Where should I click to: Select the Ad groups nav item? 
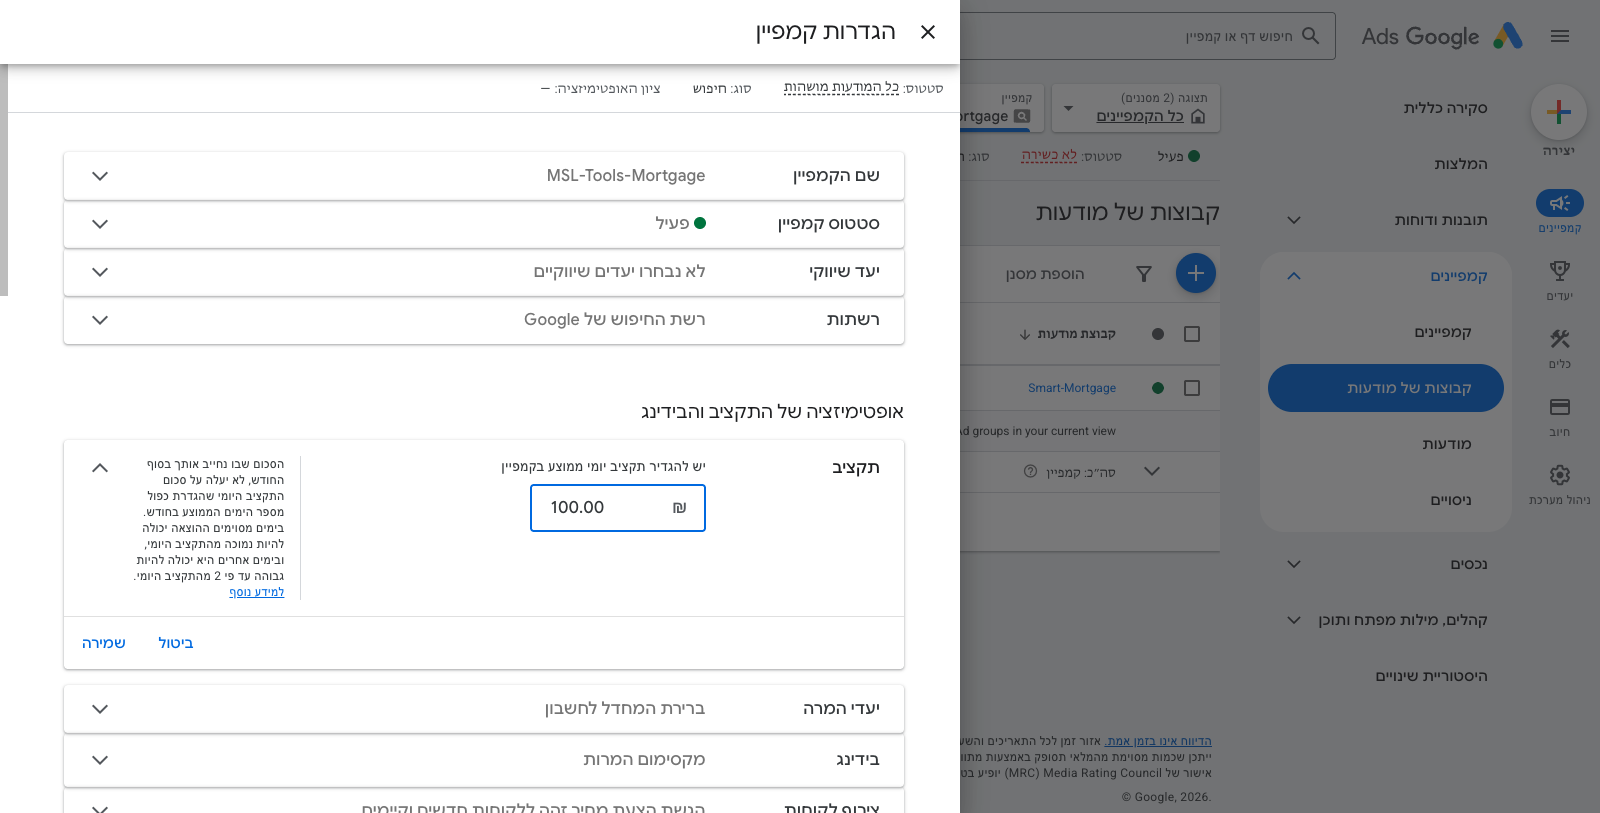tap(1386, 388)
